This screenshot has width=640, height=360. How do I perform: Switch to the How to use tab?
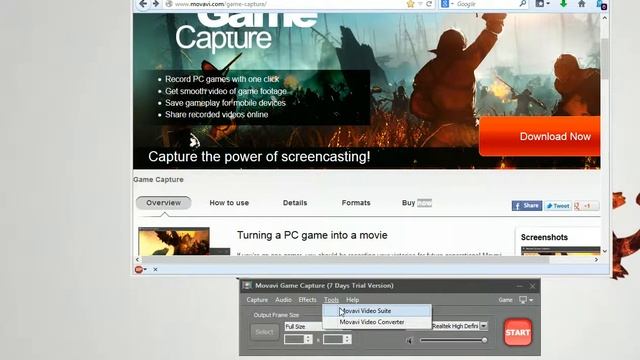tap(229, 203)
